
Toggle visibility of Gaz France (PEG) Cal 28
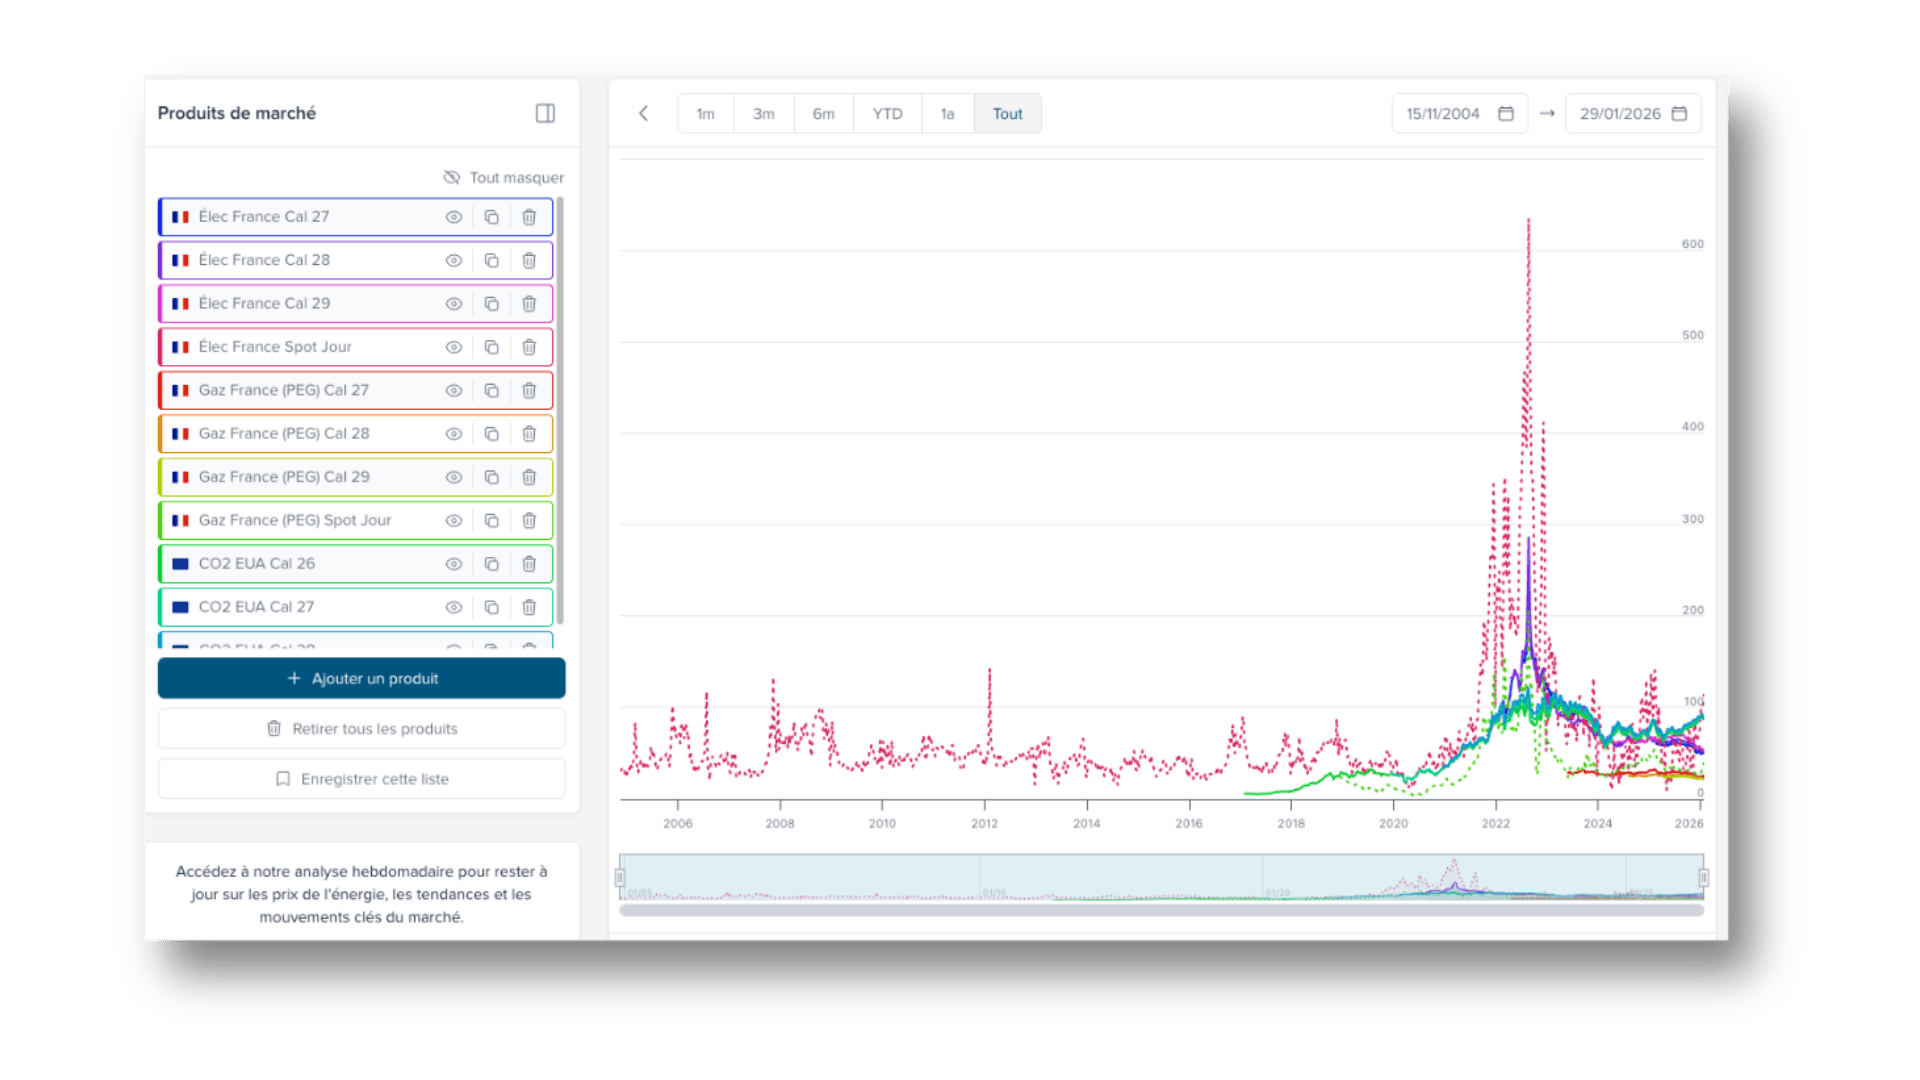point(453,434)
